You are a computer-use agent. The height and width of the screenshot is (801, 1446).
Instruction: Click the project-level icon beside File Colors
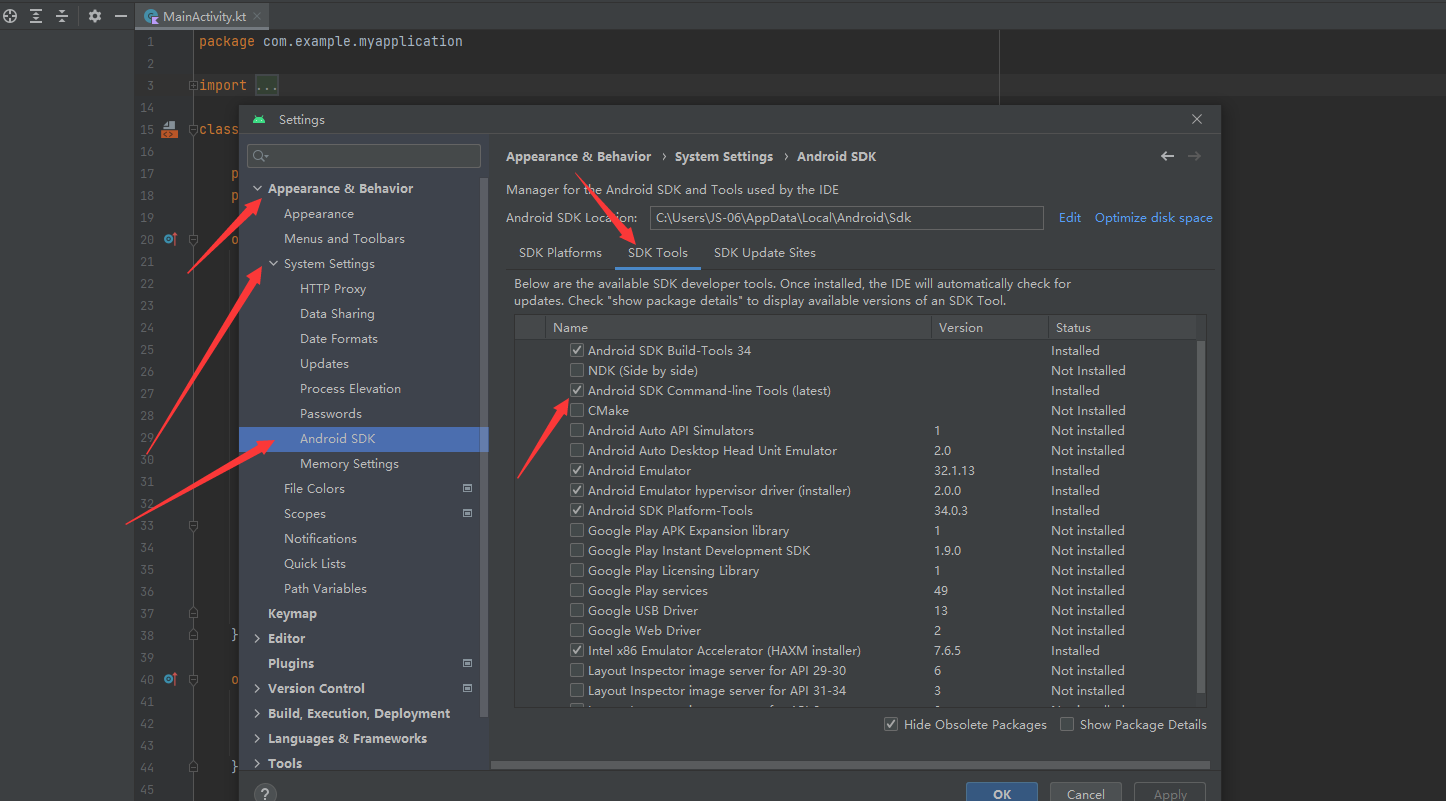[x=467, y=488]
